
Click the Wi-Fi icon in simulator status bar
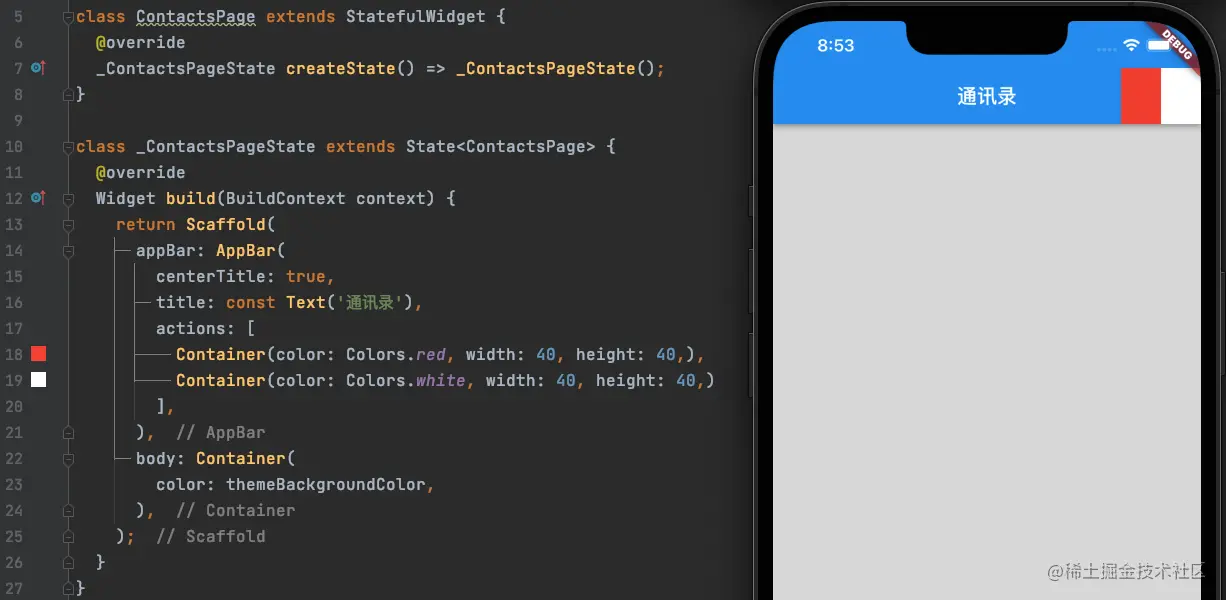pos(1131,45)
